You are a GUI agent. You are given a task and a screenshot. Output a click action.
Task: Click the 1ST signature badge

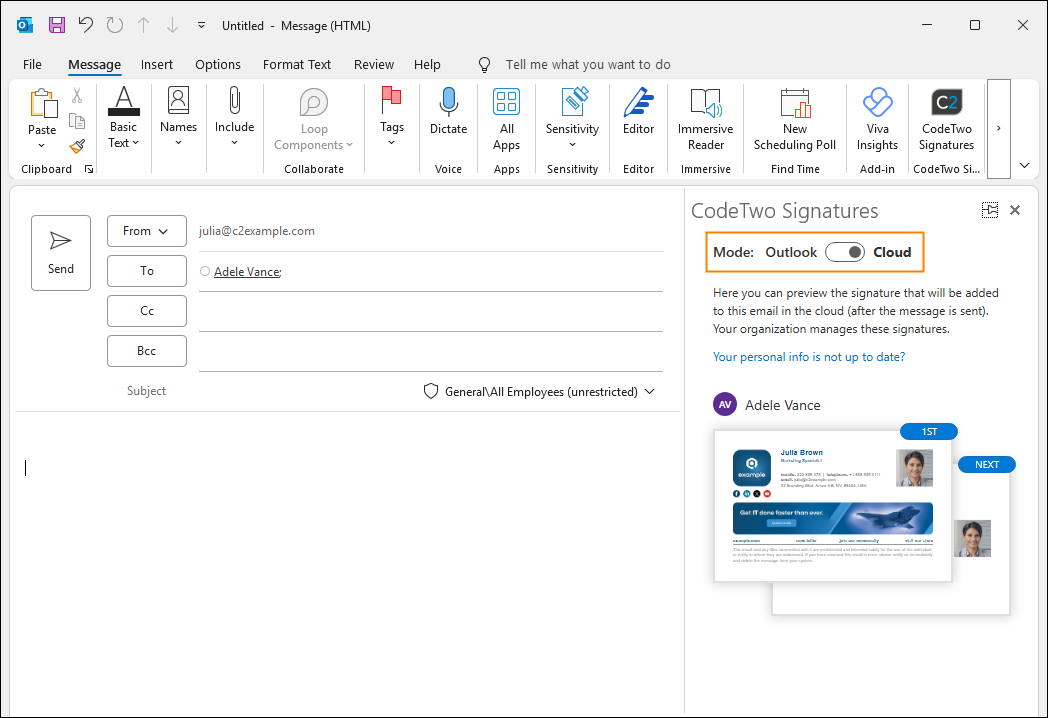(929, 432)
